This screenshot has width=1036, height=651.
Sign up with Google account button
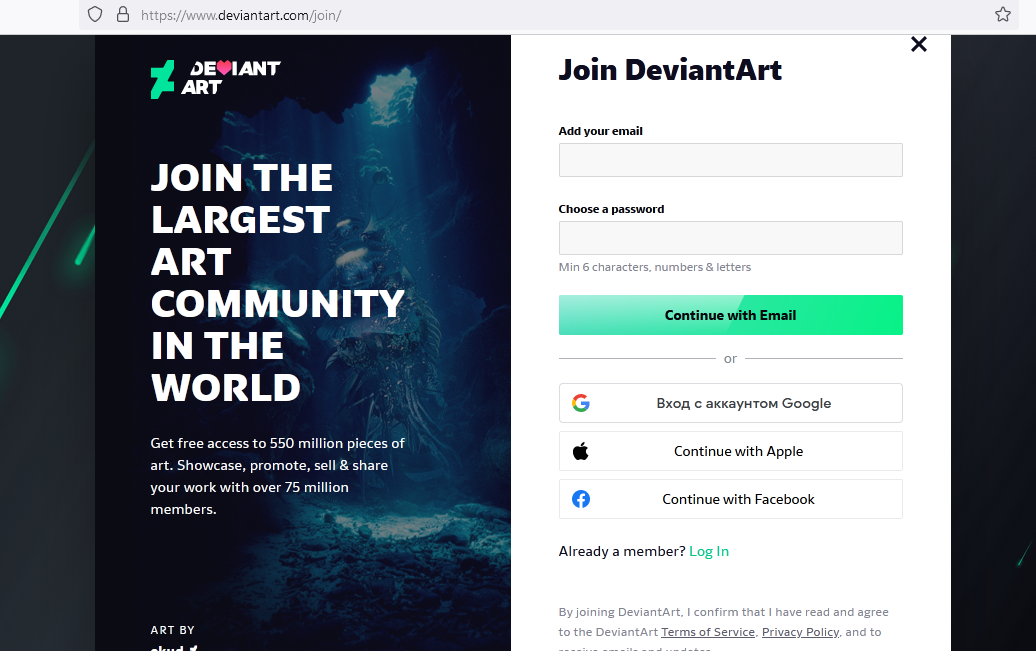730,403
